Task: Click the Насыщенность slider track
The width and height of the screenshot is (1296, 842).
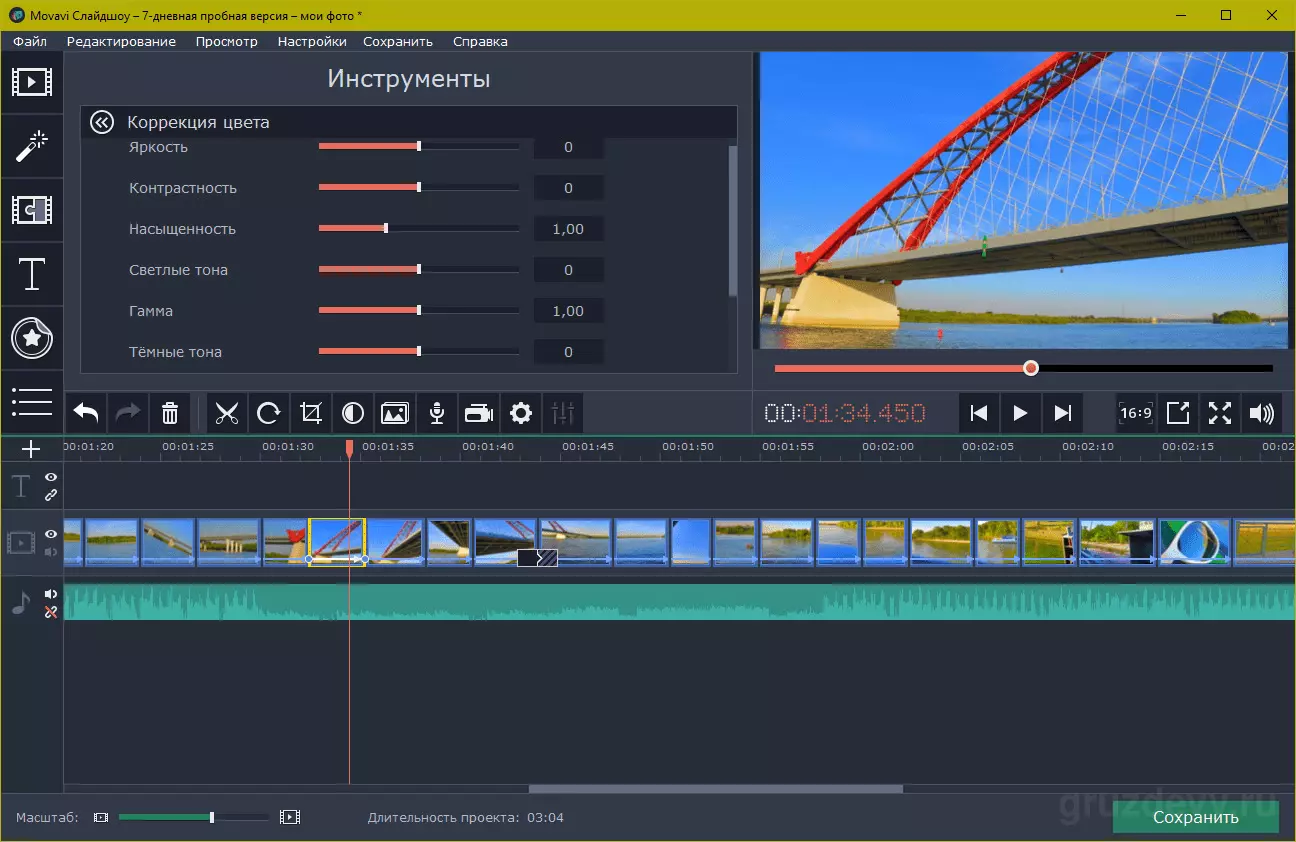Action: click(x=419, y=229)
